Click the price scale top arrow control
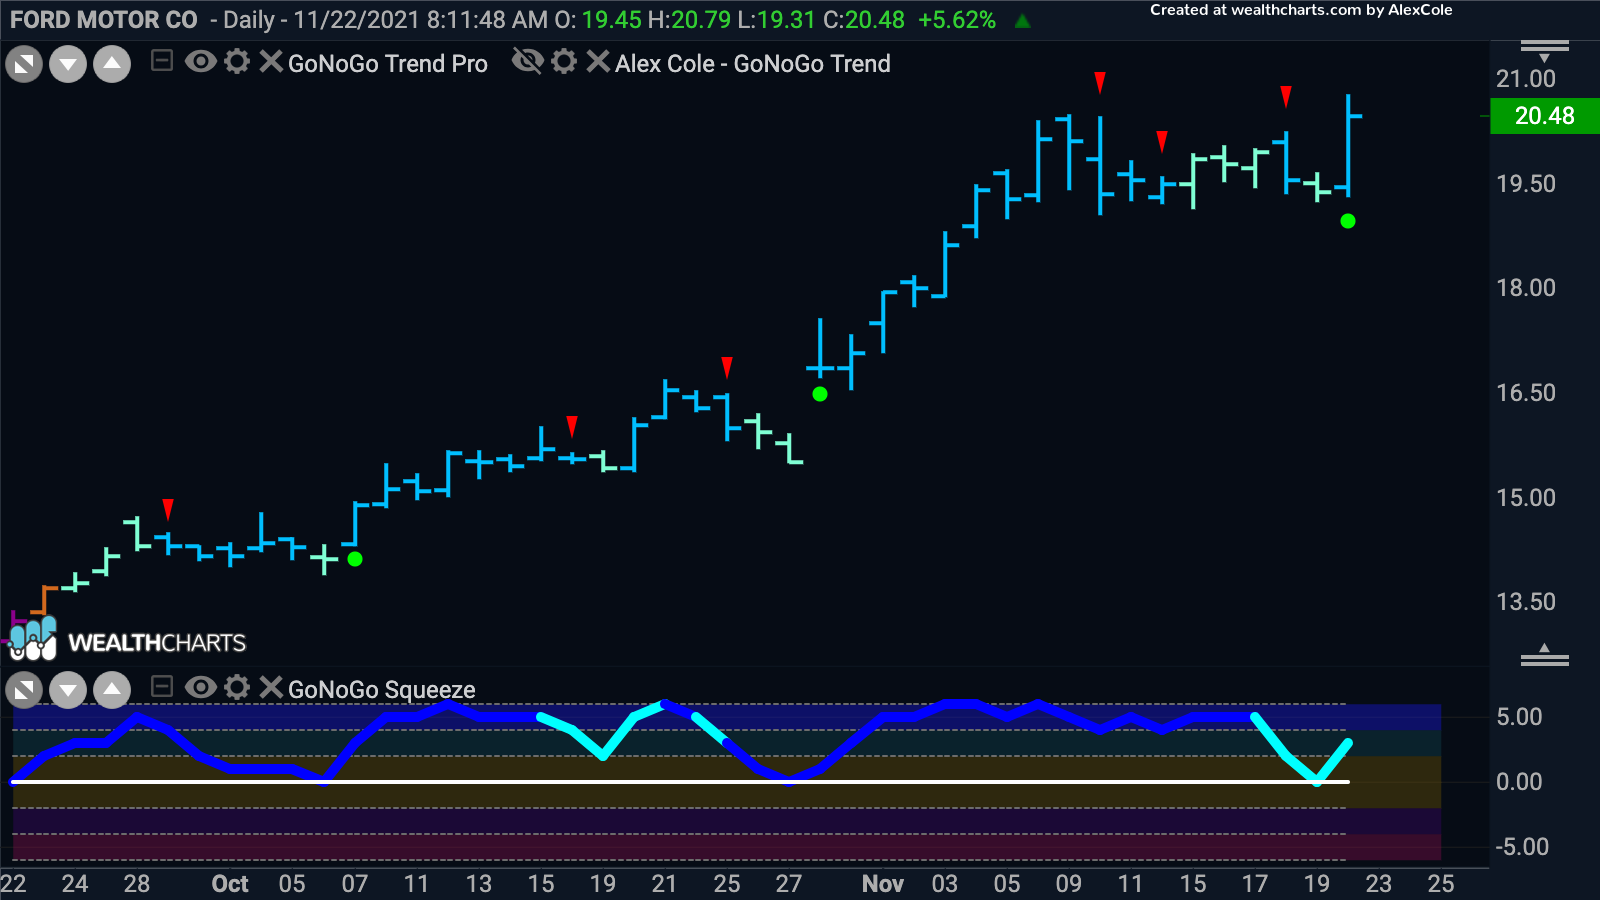 pyautogui.click(x=1545, y=50)
